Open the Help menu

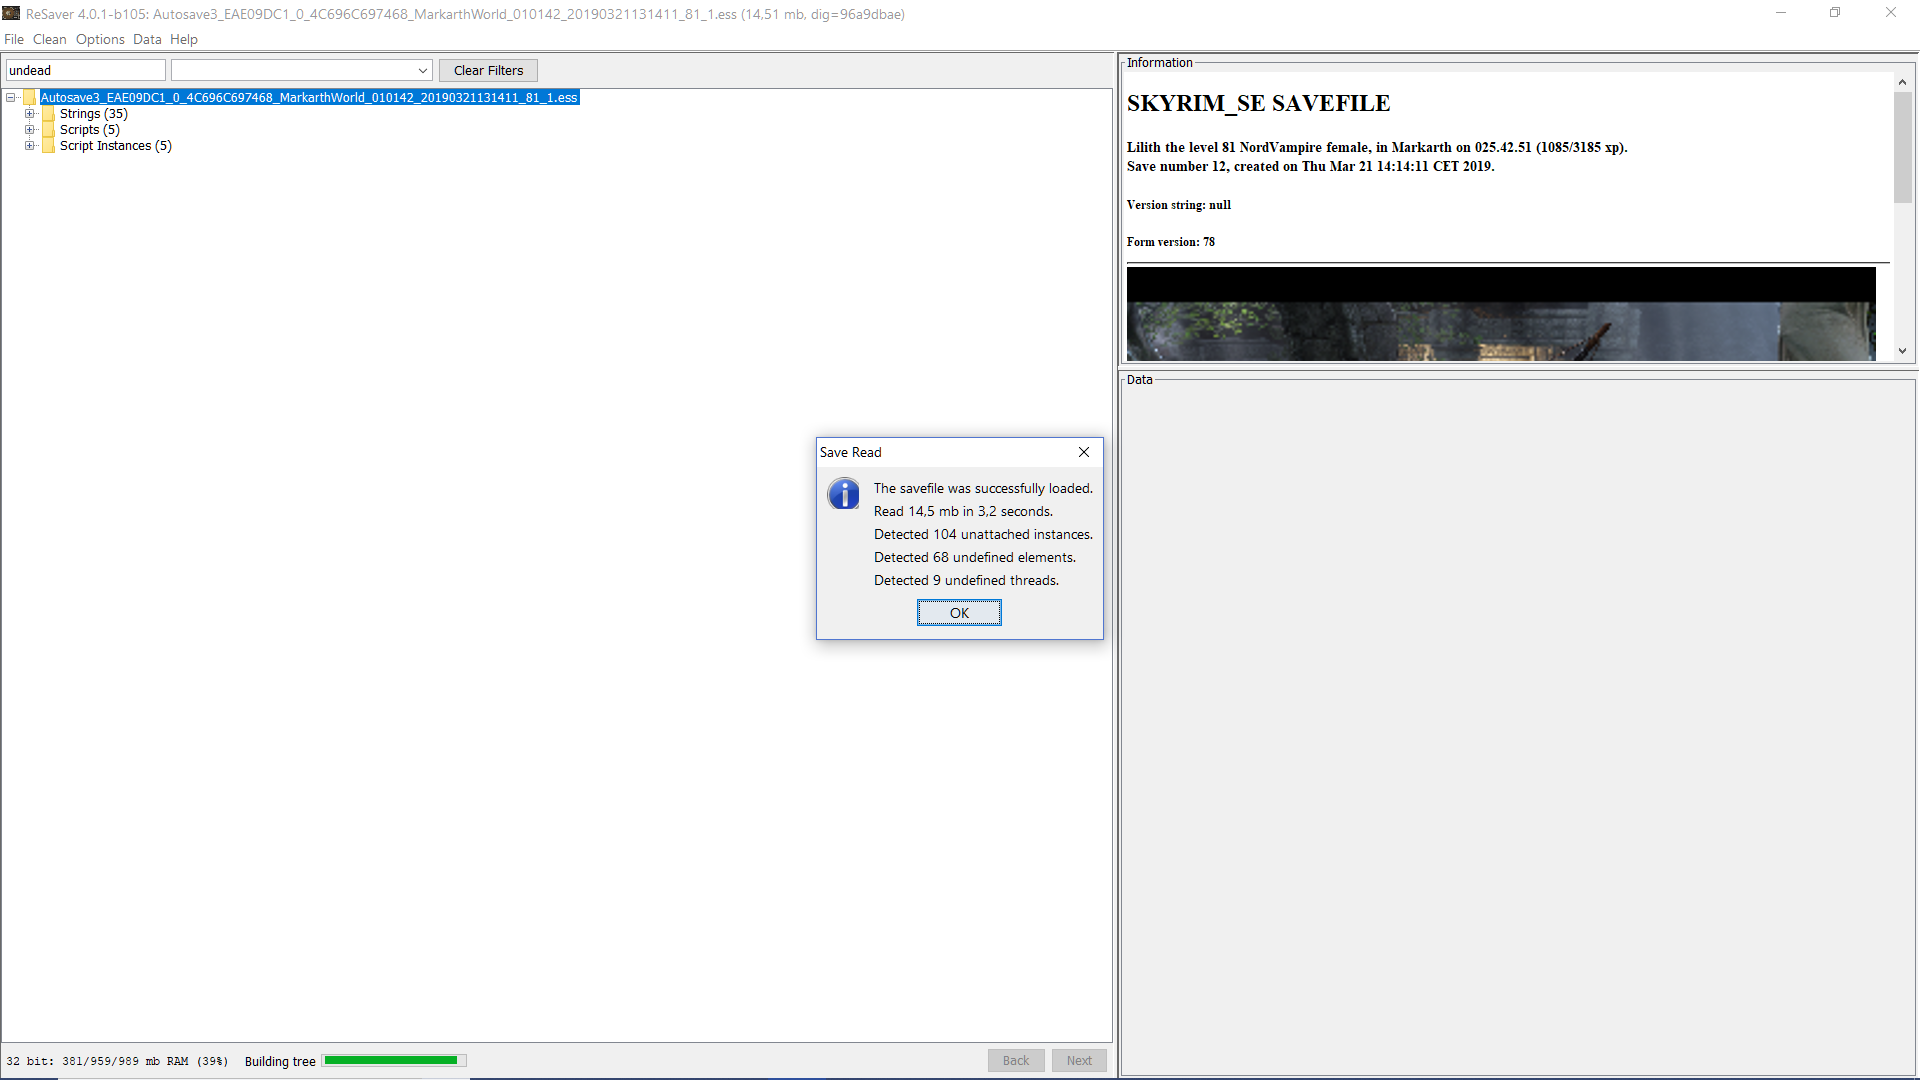click(x=184, y=39)
